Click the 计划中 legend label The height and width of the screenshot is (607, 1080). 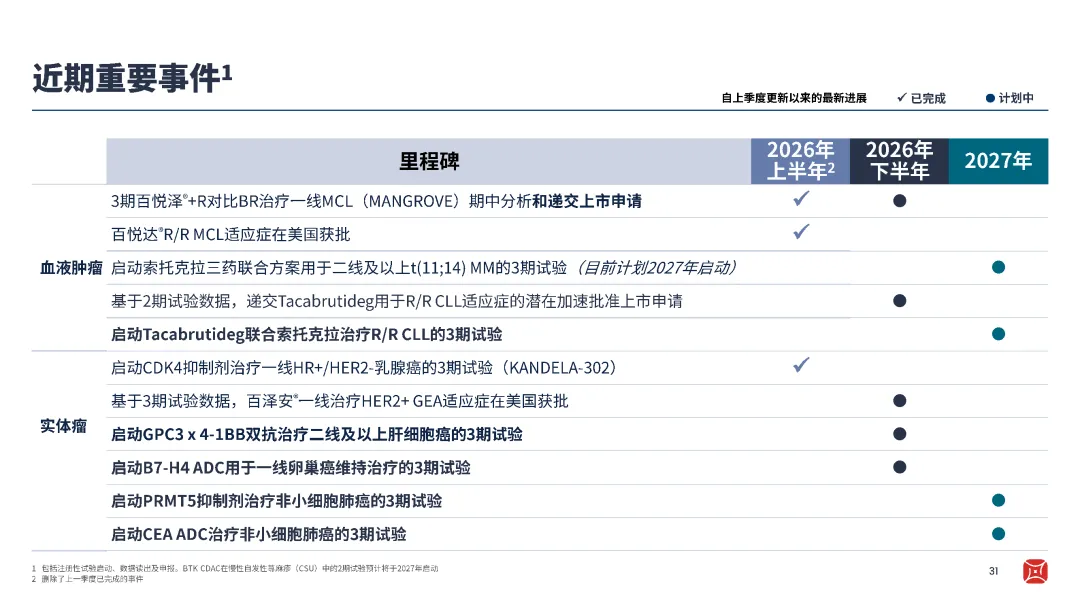point(1016,99)
